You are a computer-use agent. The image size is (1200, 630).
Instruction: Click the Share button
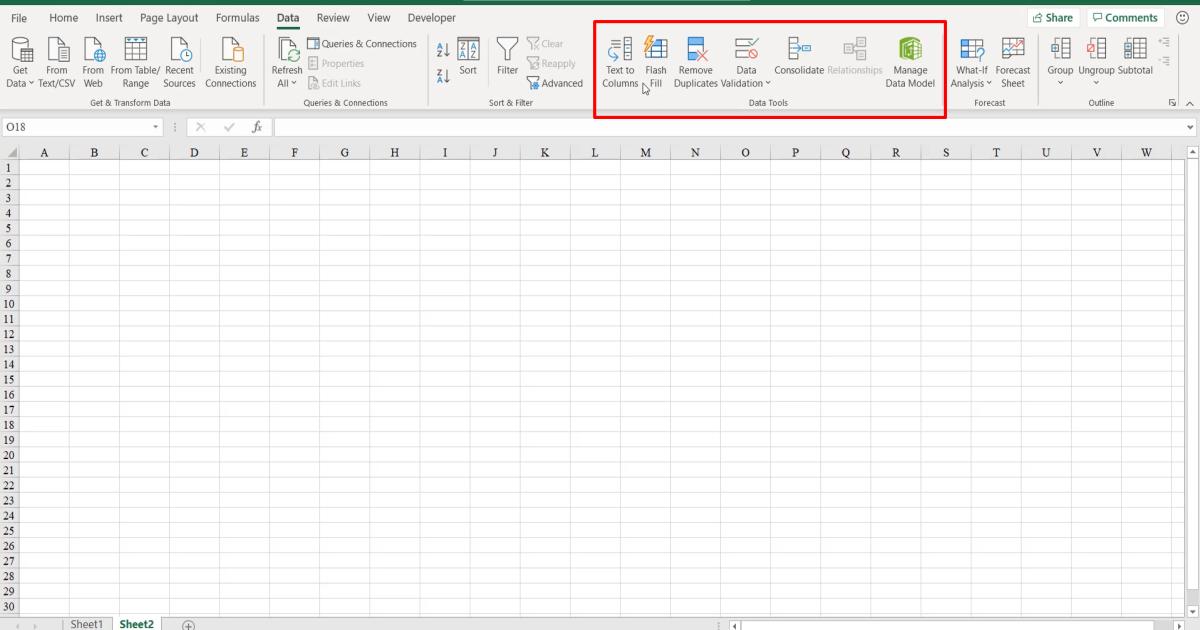(x=1053, y=17)
